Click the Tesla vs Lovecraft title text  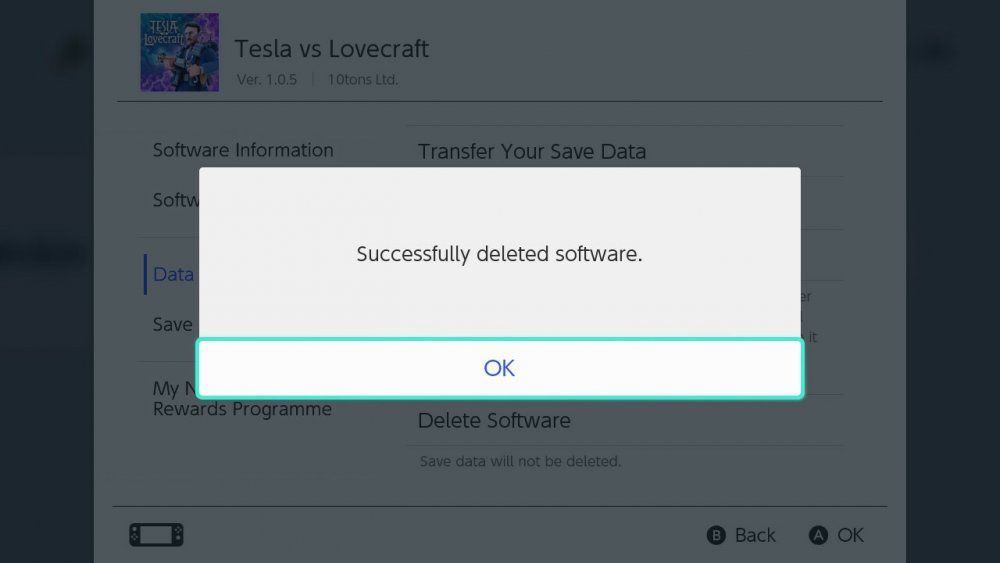(x=332, y=48)
